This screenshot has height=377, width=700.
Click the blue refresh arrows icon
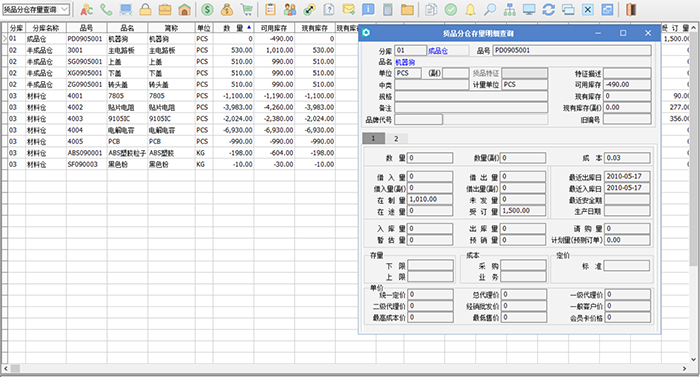[x=549, y=9]
